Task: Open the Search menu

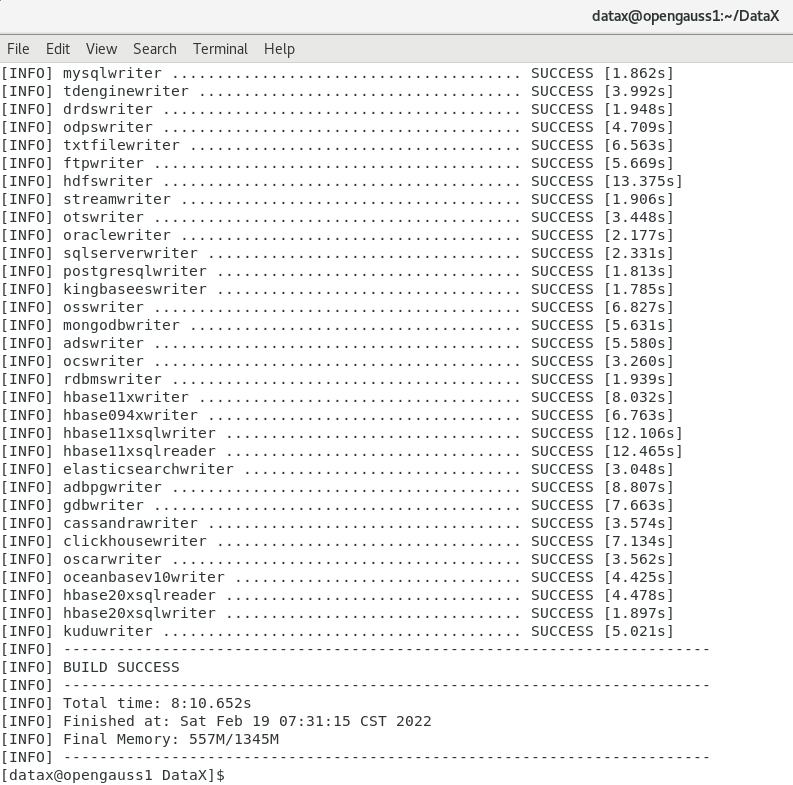Action: point(155,49)
